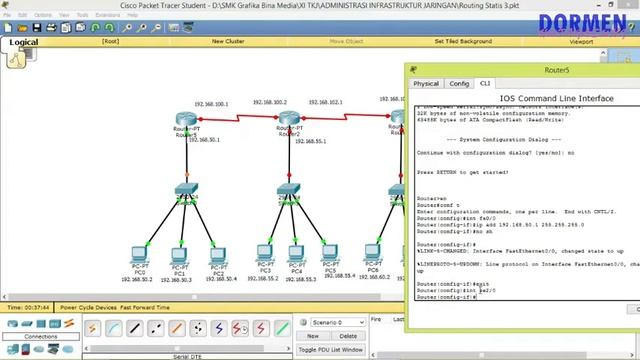This screenshot has height=360, width=640.
Task: Open the File menu
Action: coord(7,15)
